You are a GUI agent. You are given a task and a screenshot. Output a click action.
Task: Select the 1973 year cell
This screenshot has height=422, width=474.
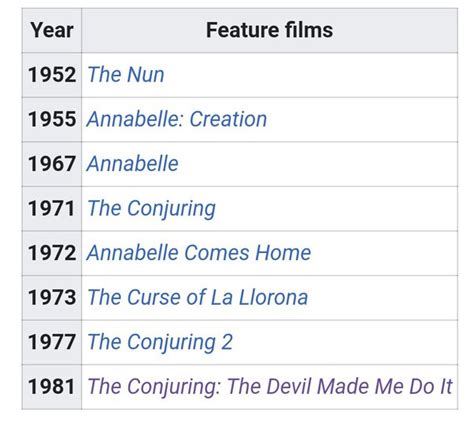tap(52, 298)
